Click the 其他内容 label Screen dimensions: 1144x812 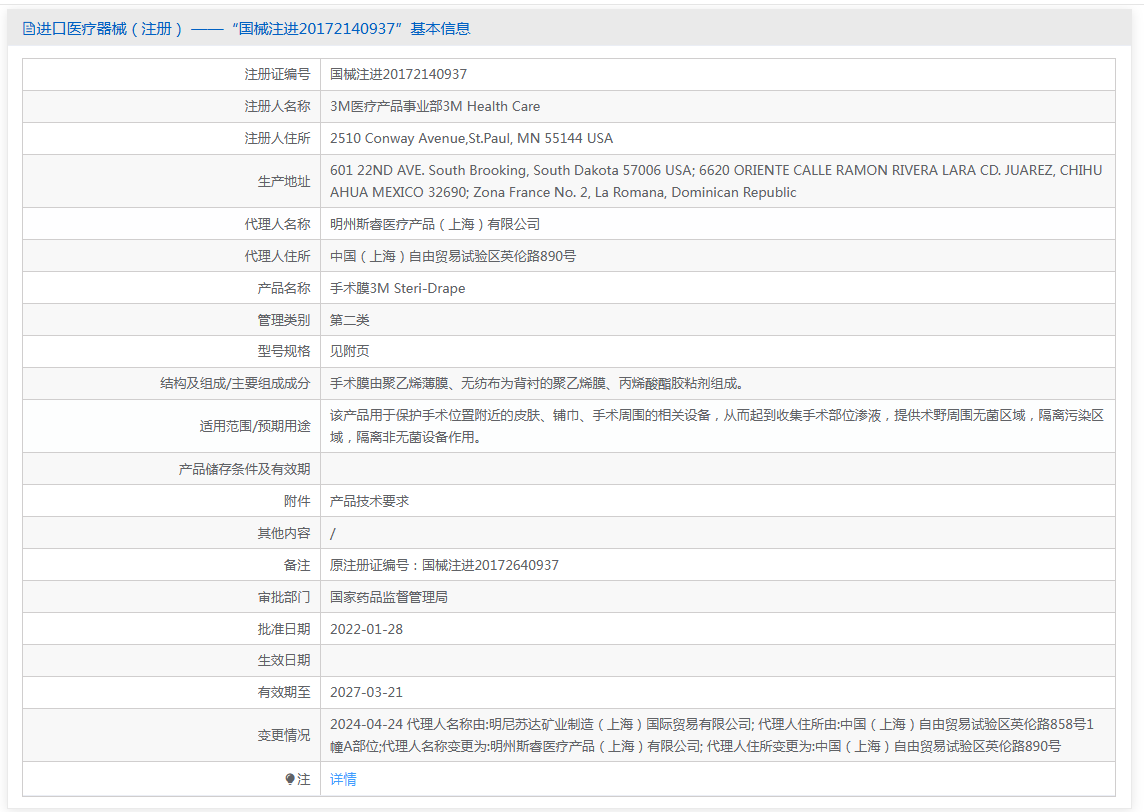(284, 533)
